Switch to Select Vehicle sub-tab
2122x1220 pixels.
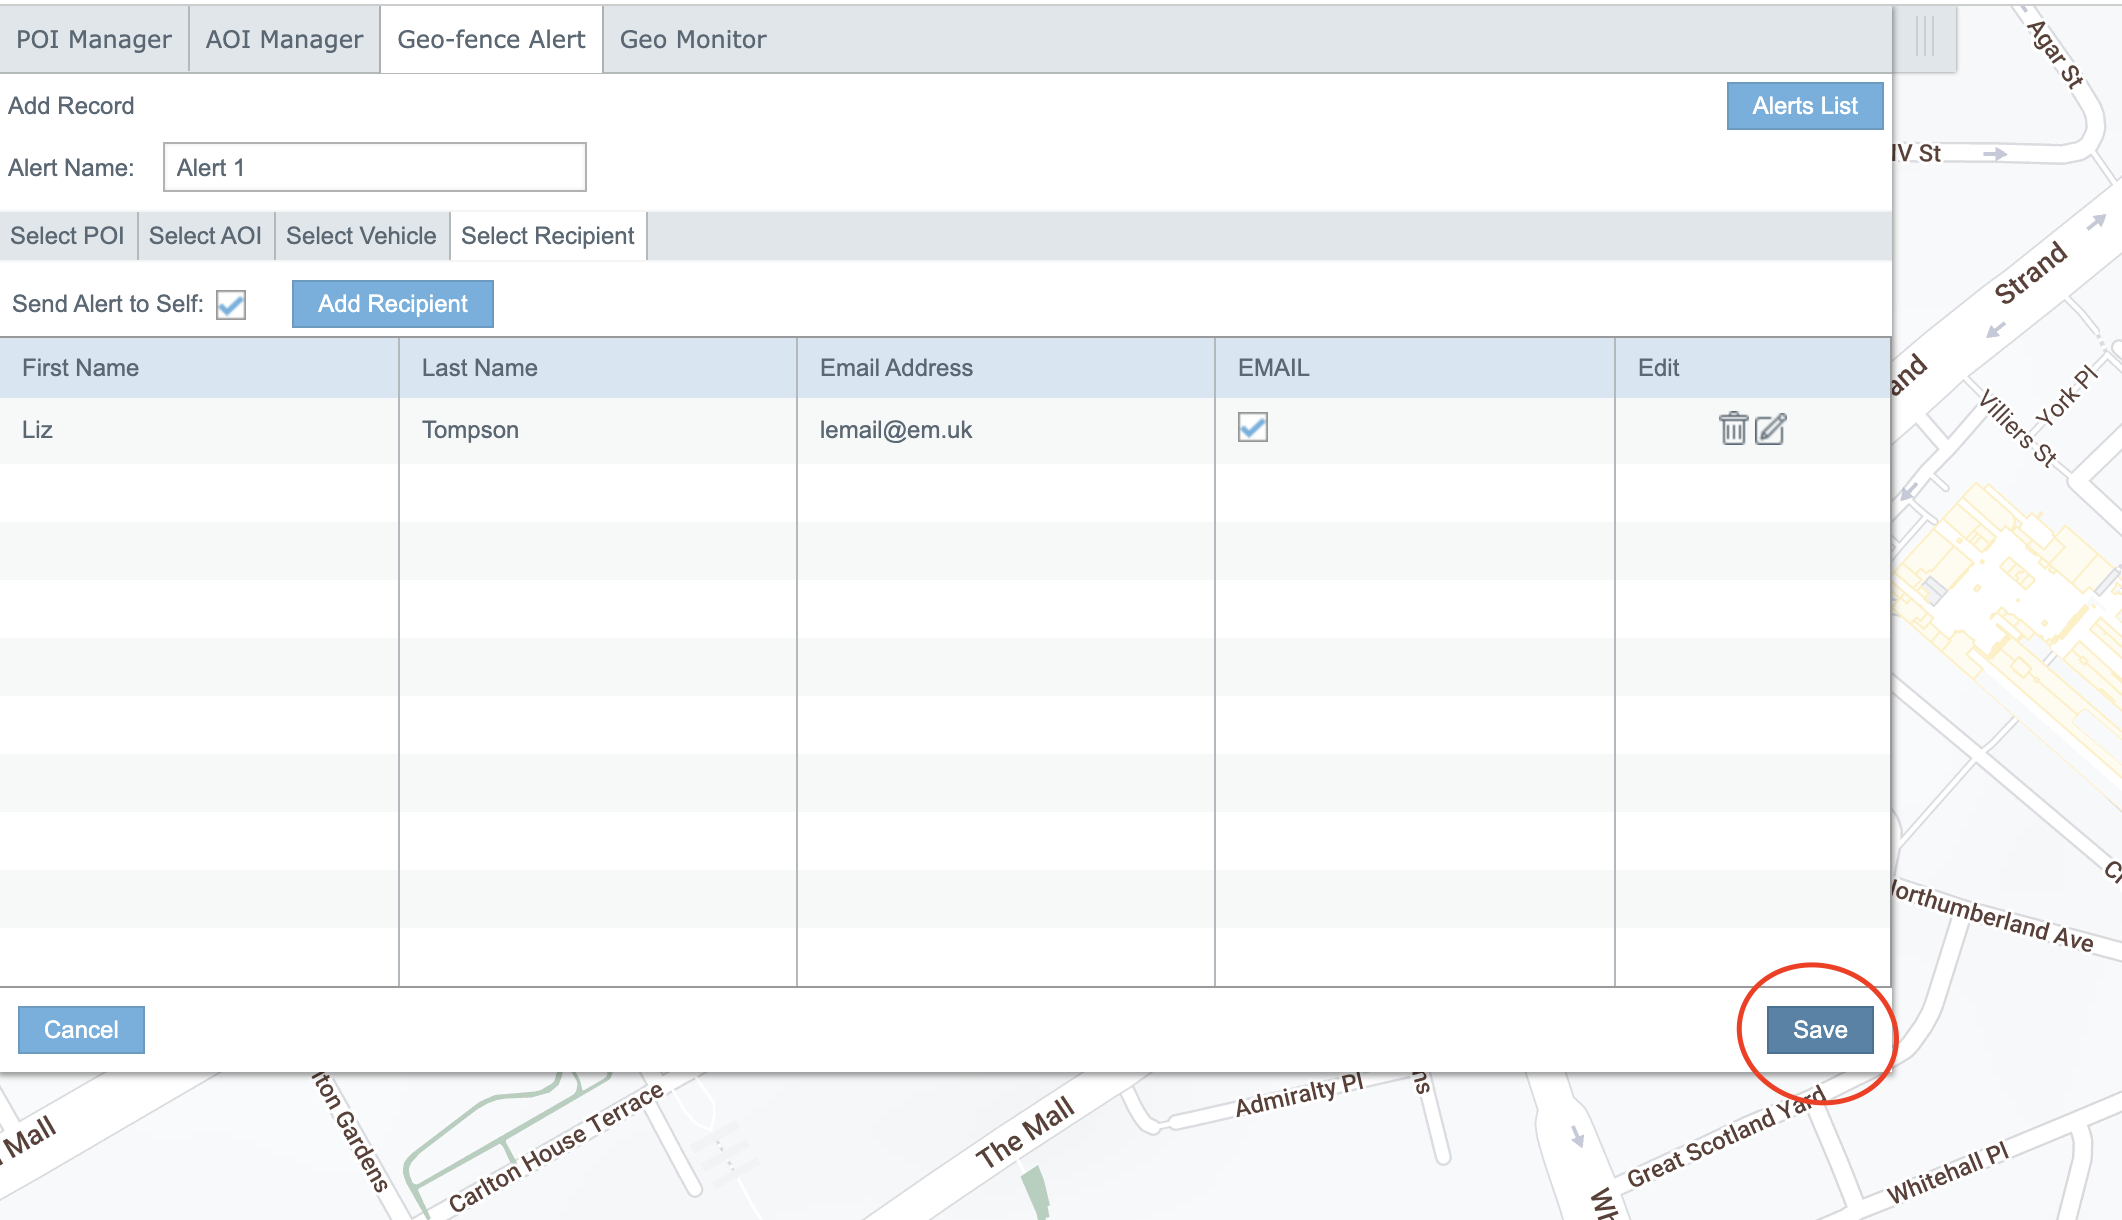361,236
